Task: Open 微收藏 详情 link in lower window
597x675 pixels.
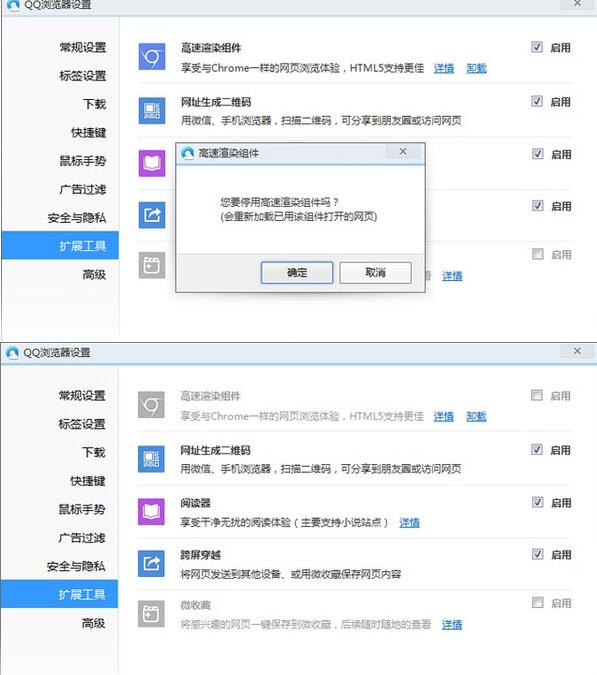Action: click(x=452, y=624)
